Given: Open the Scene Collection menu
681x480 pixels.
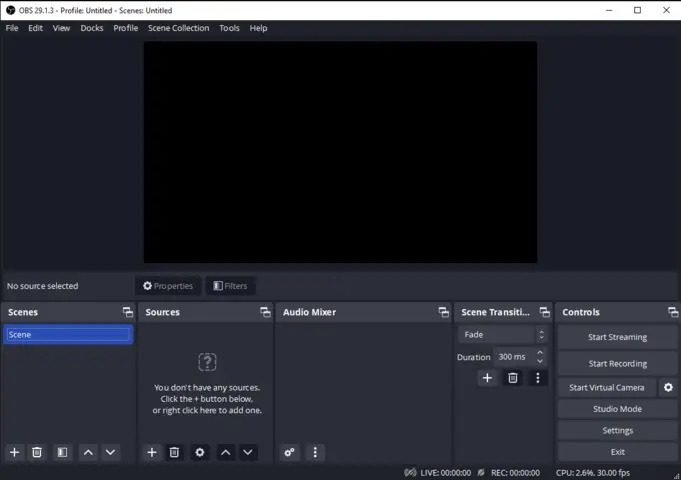Looking at the screenshot, I should pyautogui.click(x=179, y=28).
